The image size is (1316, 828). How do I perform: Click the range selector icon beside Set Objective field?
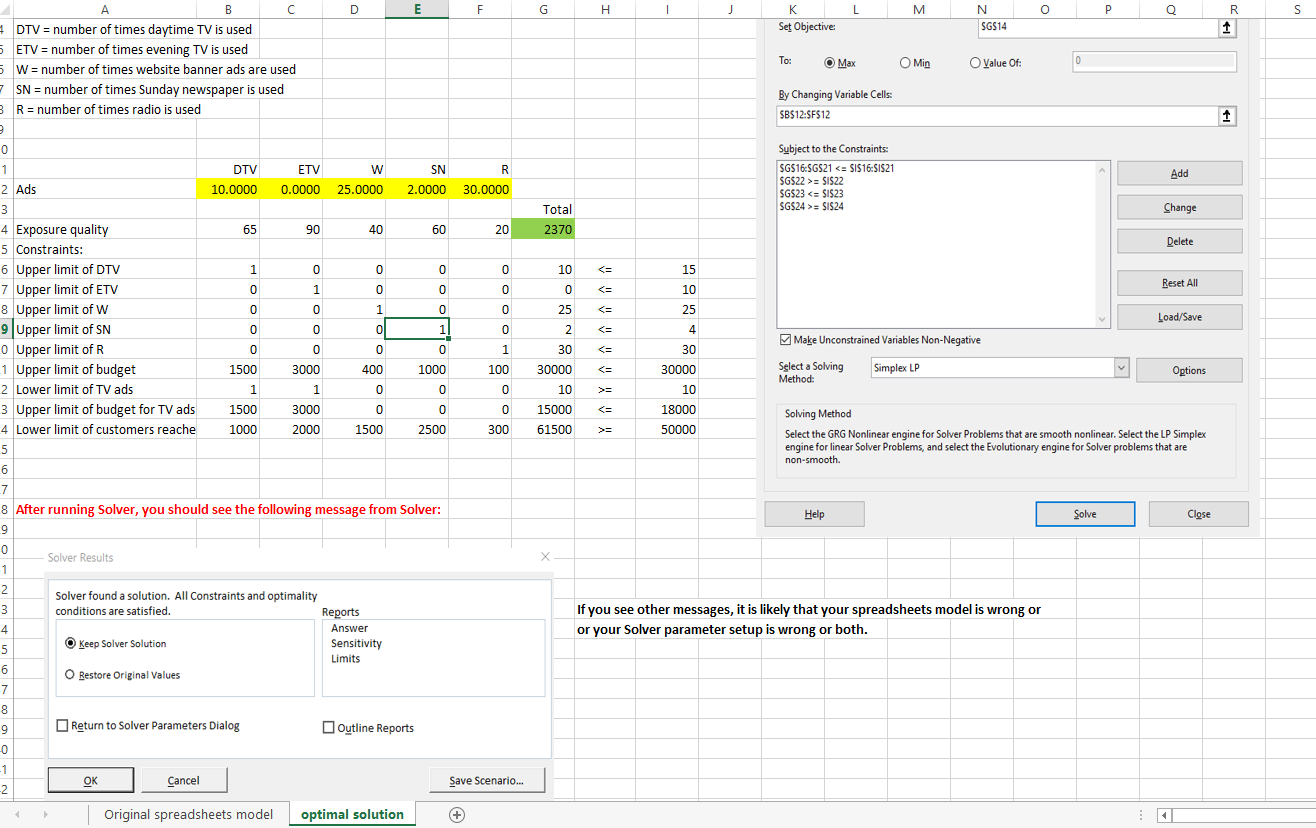1228,27
